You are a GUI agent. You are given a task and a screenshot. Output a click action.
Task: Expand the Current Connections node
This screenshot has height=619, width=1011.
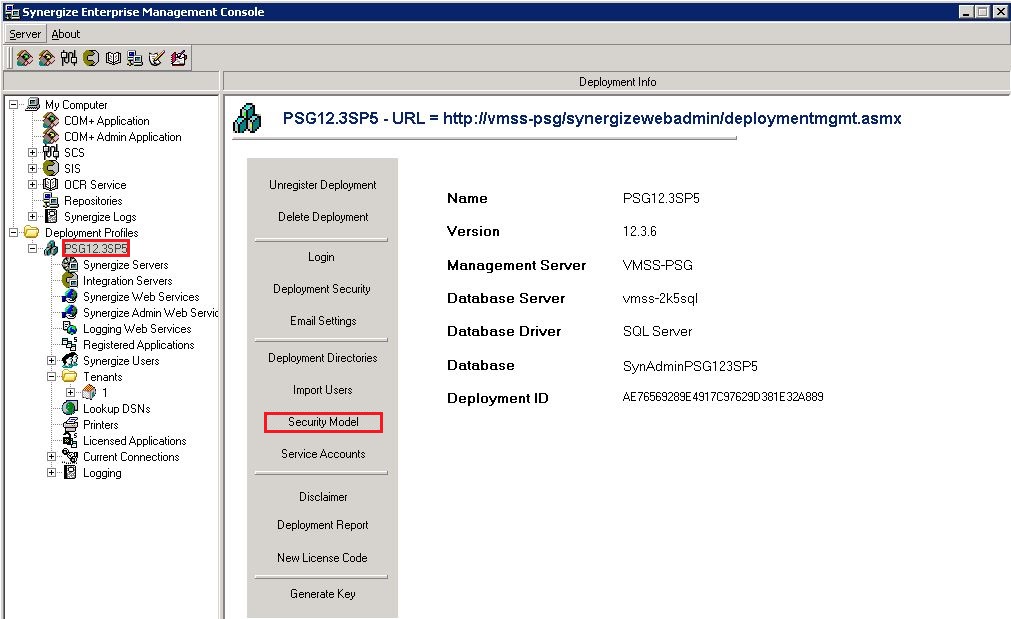point(52,457)
